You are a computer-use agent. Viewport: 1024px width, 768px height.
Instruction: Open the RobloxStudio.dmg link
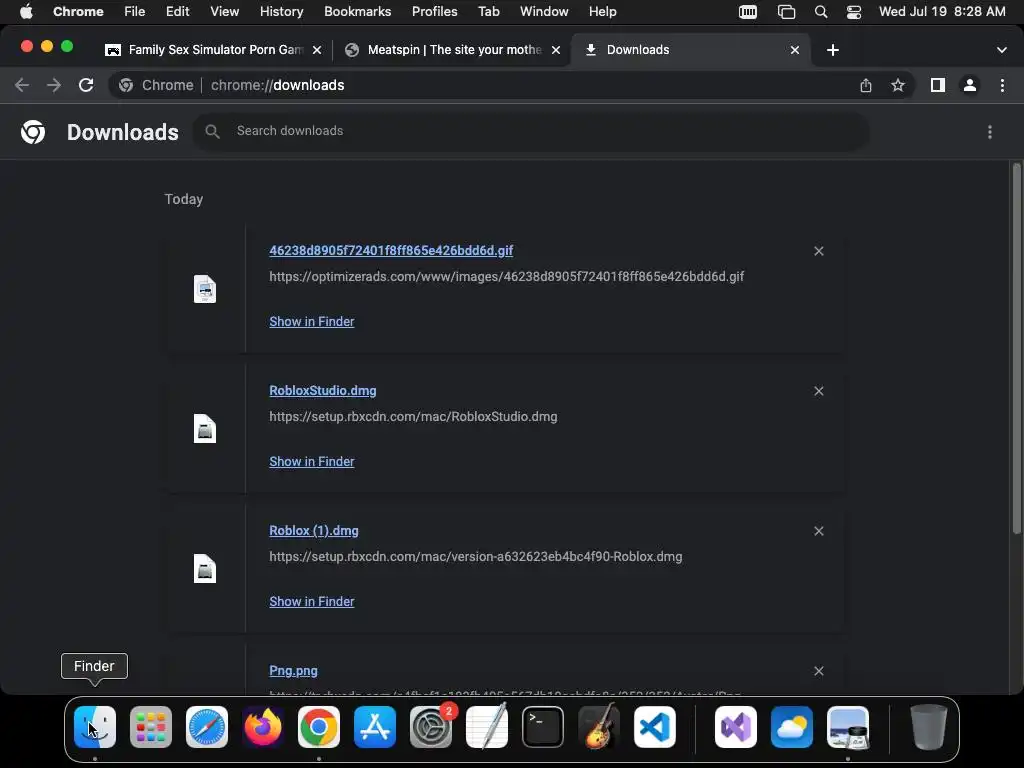tap(323, 391)
